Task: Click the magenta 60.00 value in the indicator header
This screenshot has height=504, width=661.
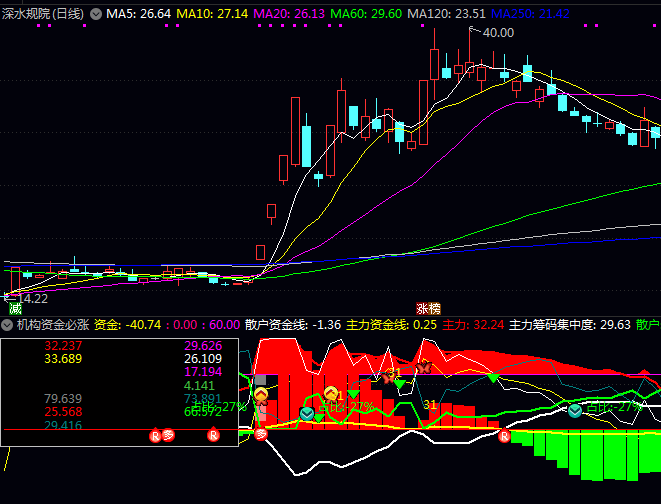Action: (224, 325)
